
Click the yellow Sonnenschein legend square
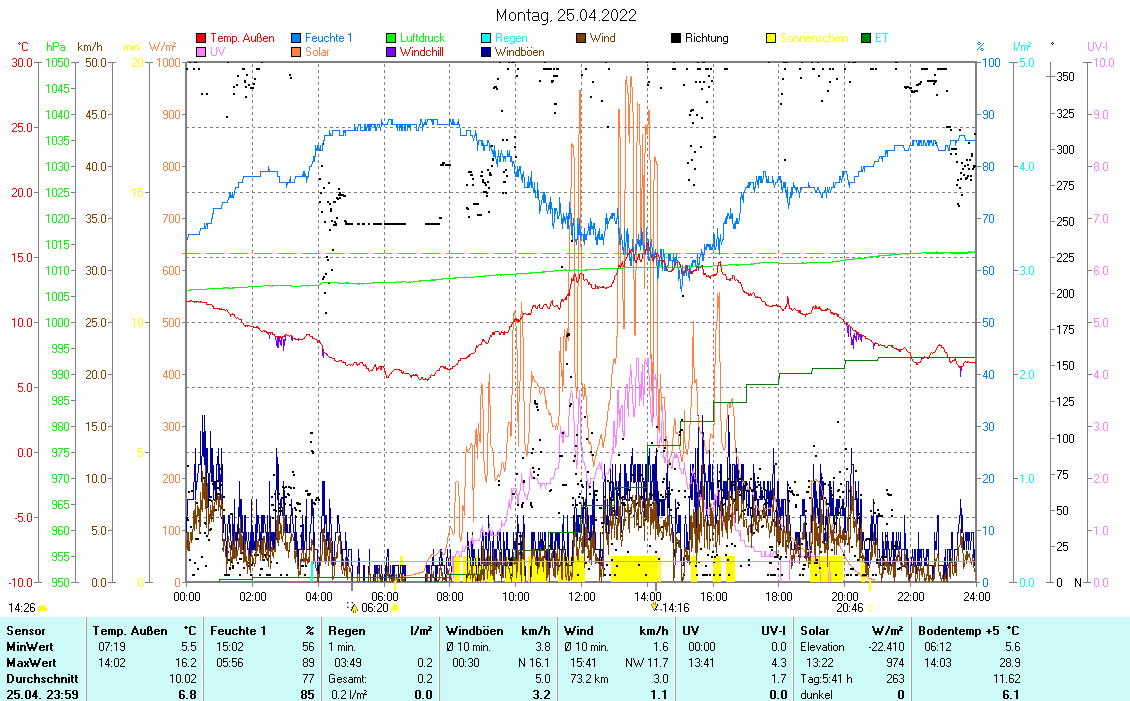[x=772, y=39]
